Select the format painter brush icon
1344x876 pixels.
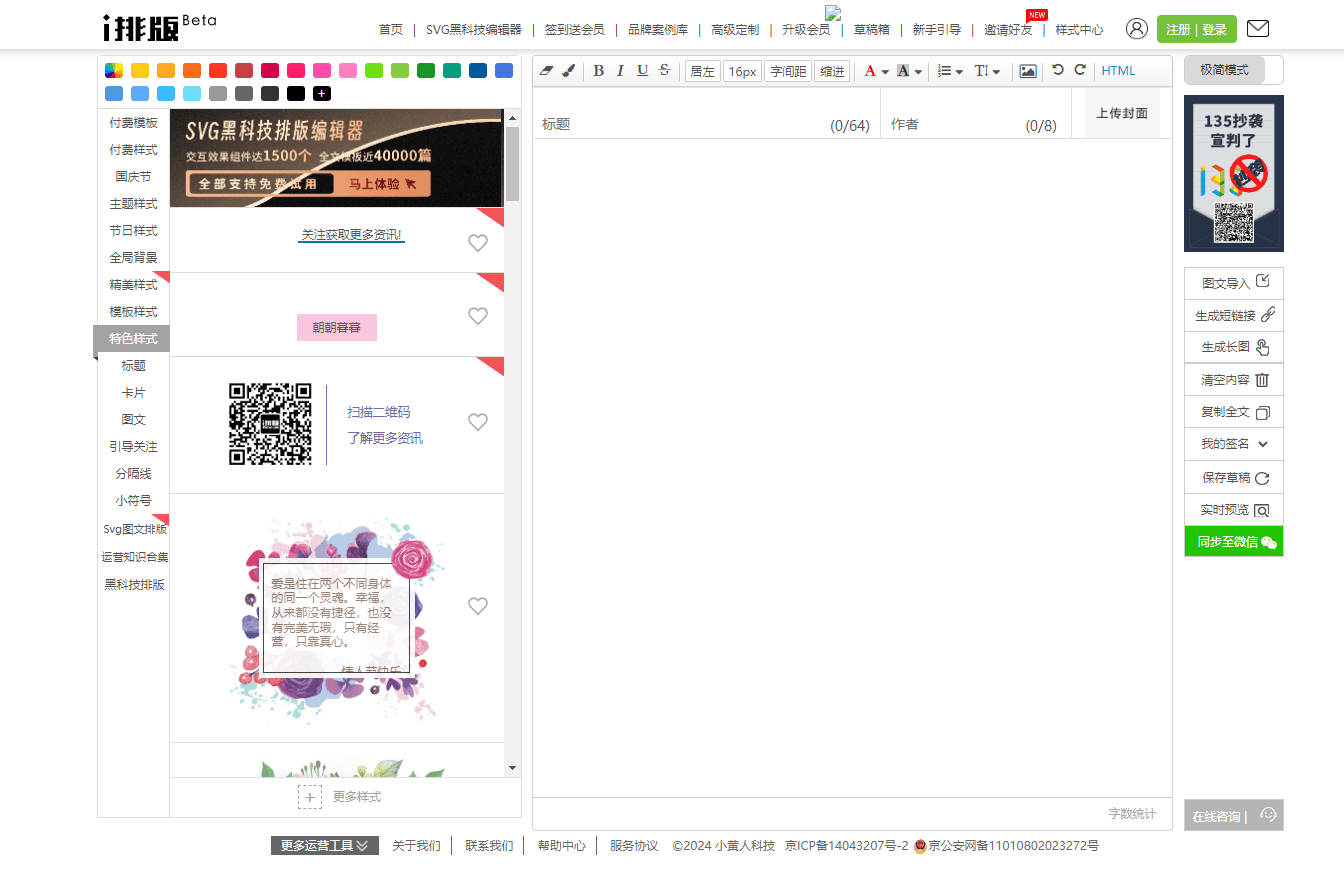click(x=568, y=71)
